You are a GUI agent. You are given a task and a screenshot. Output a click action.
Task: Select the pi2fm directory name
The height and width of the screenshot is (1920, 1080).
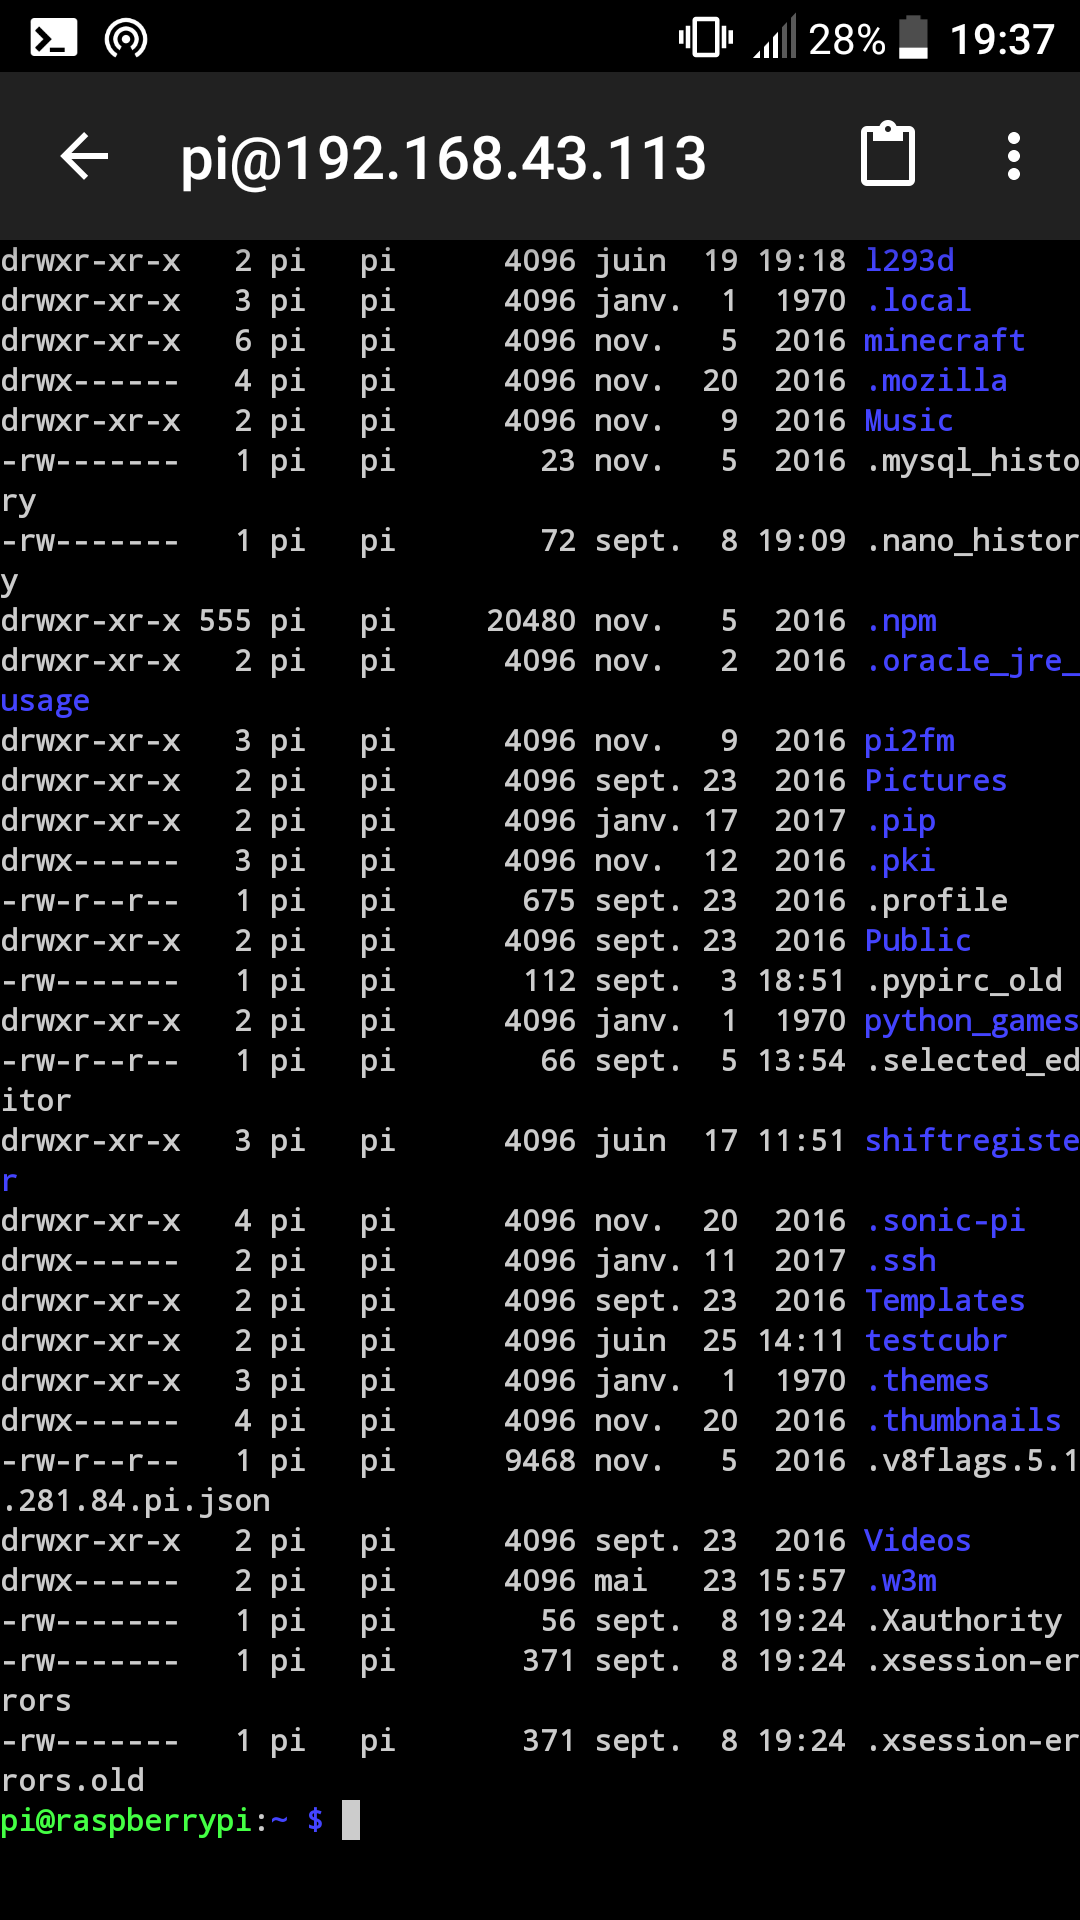point(909,741)
